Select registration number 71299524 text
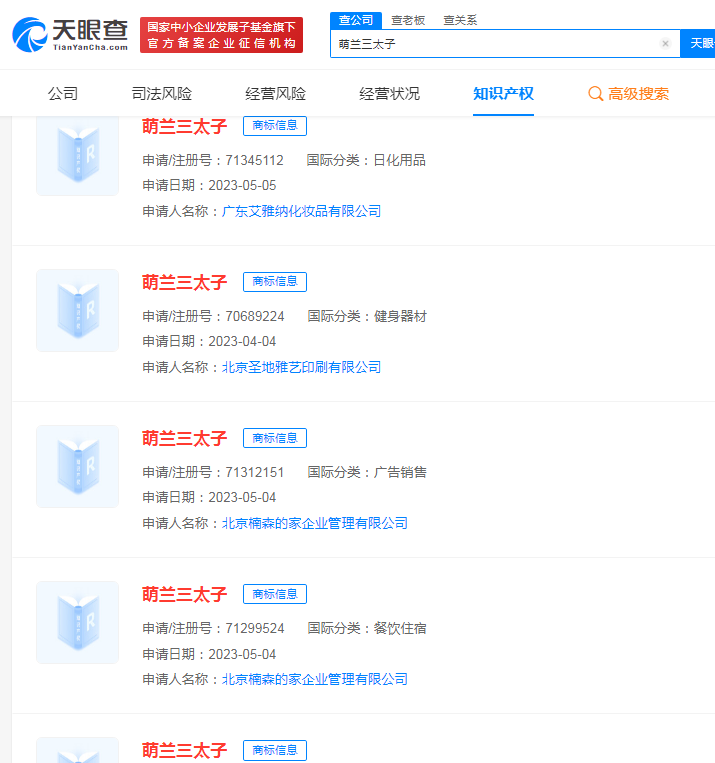The height and width of the screenshot is (763, 715). [x=255, y=628]
